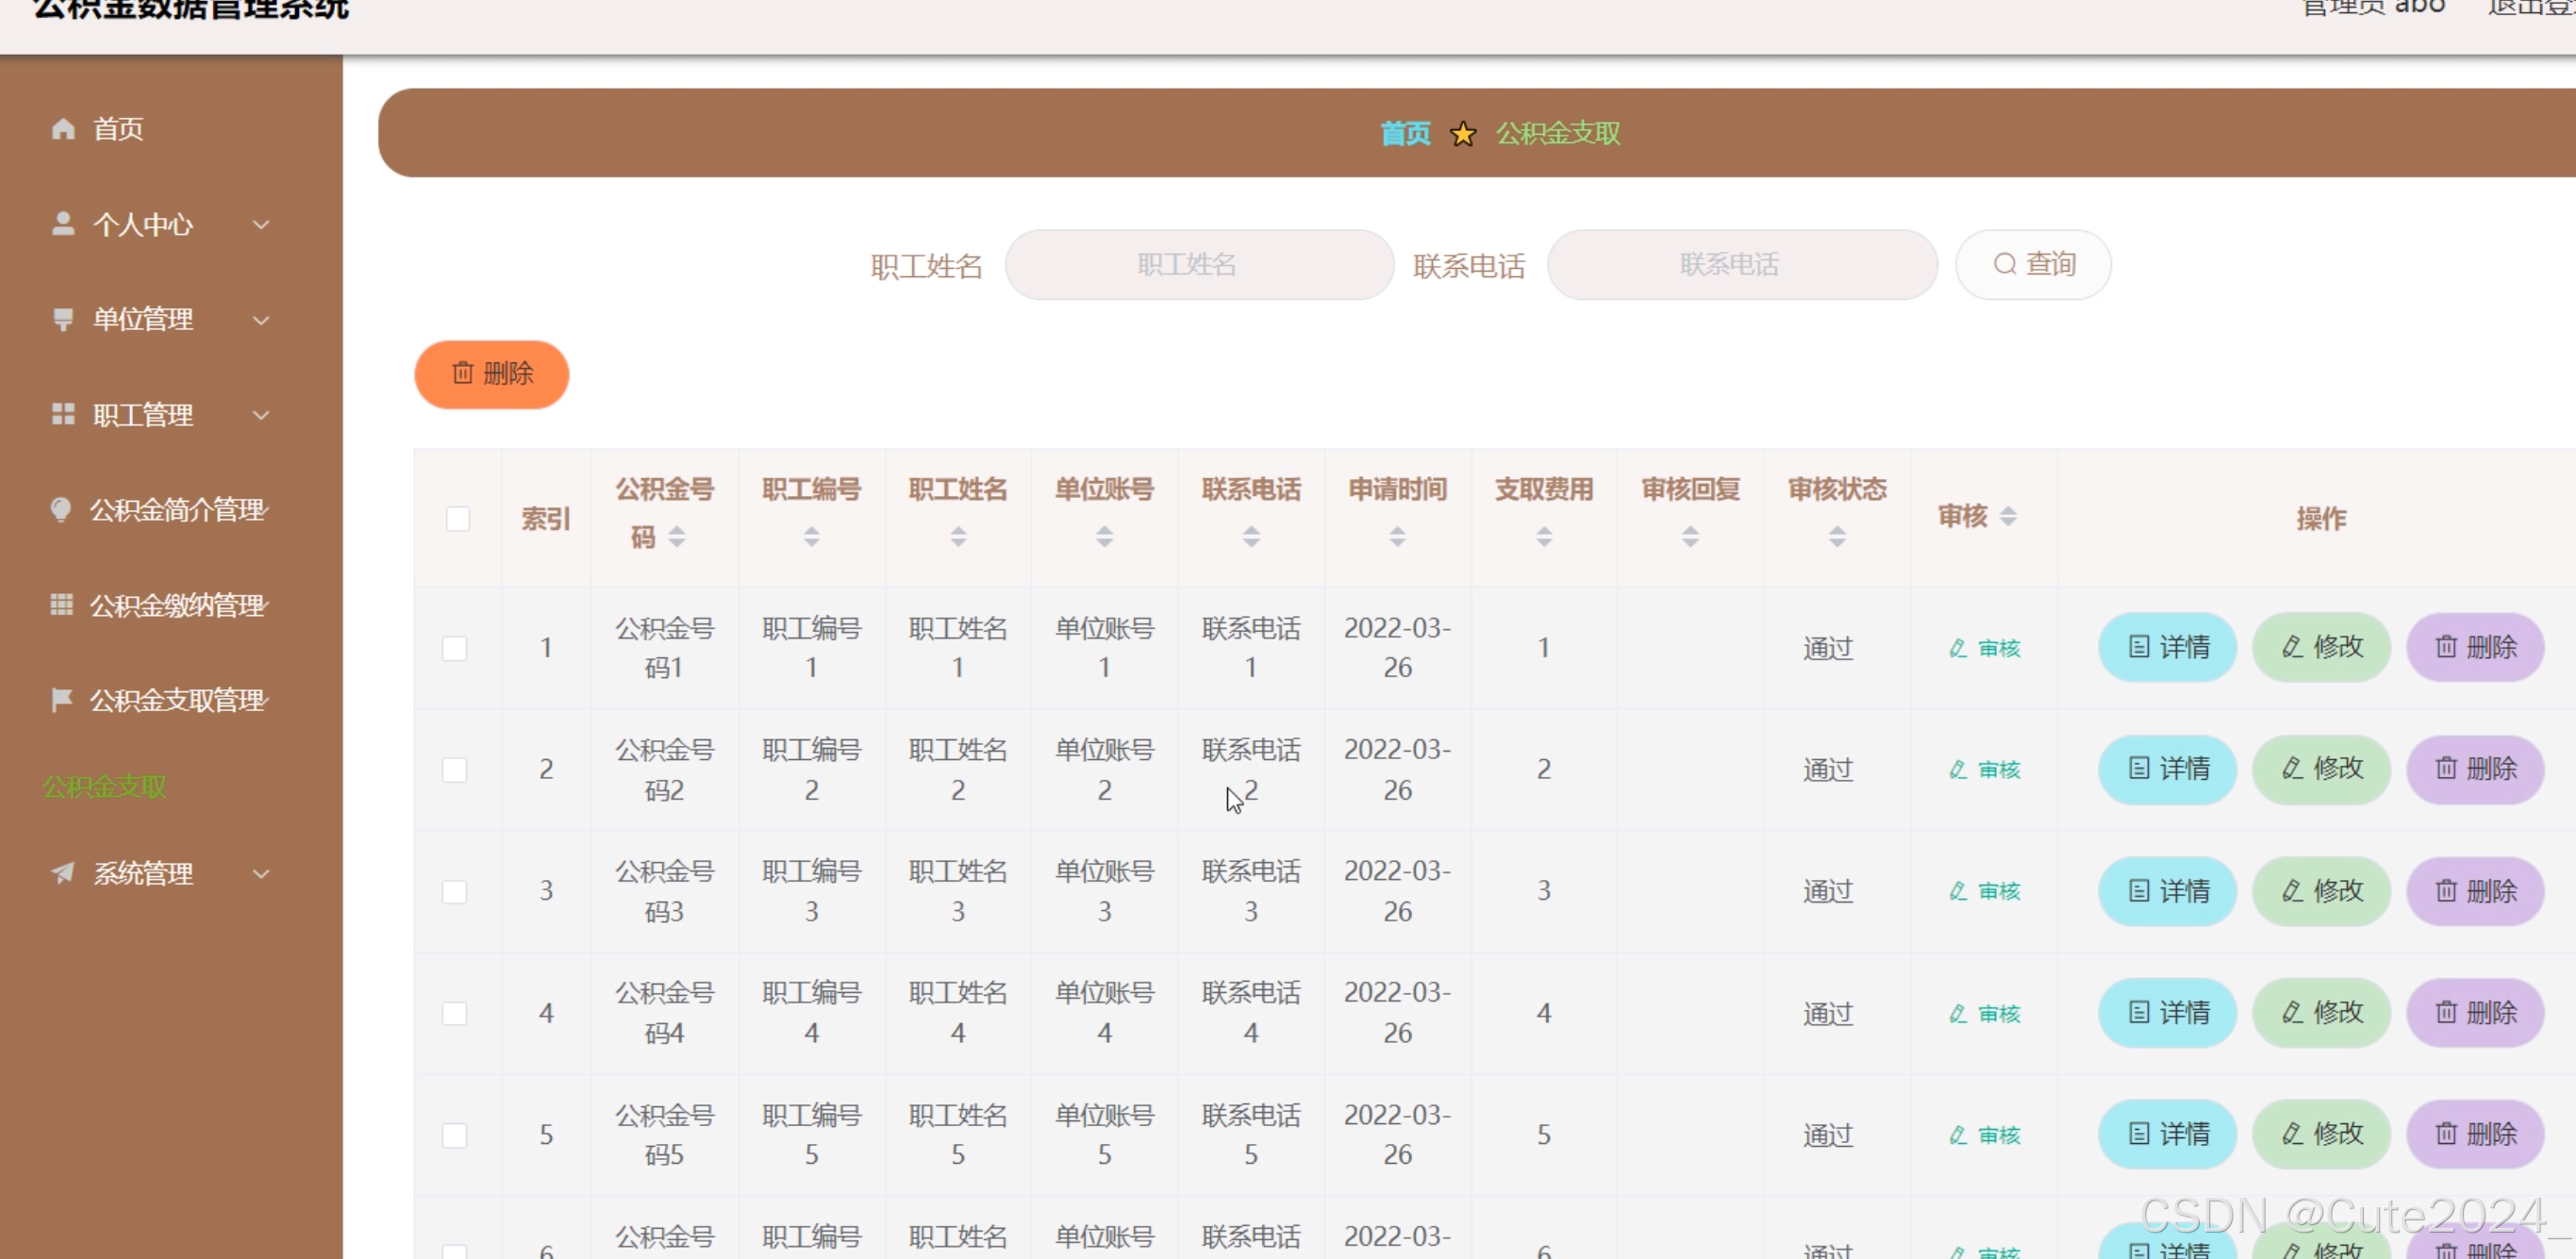Screen dimensions: 2576x1259
Task: Click the flag icon for 公积金支取管理
Action: [61, 699]
